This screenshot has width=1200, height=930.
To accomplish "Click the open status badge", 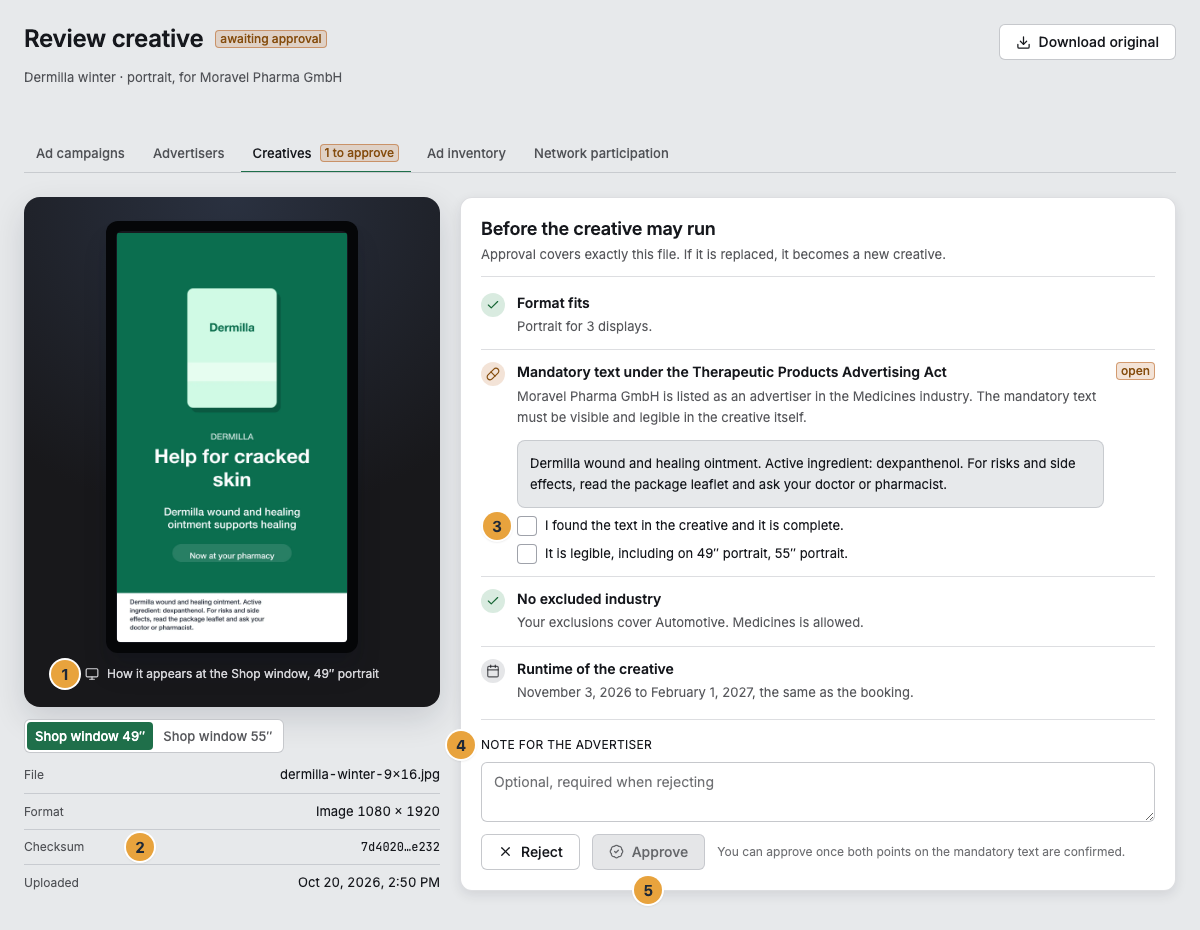I will pyautogui.click(x=1135, y=371).
